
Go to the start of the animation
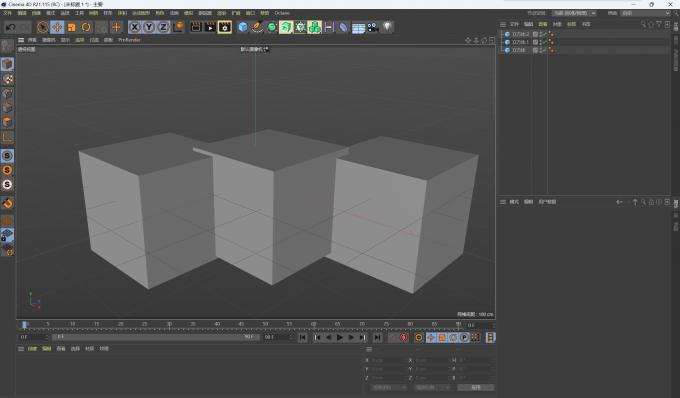(303, 337)
